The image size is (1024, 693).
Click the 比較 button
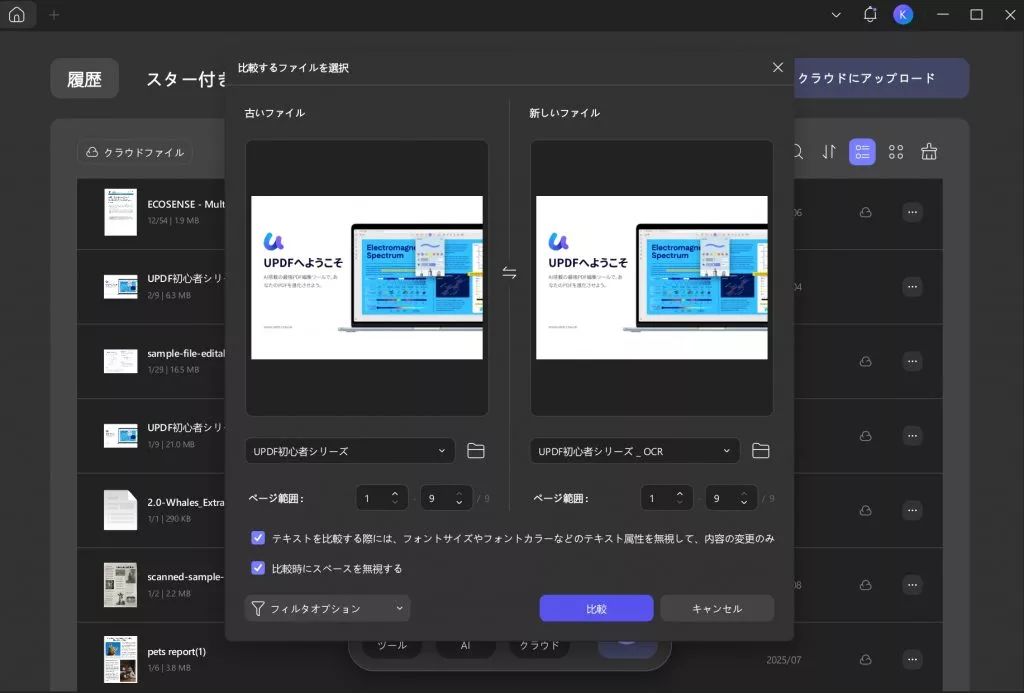click(x=596, y=608)
